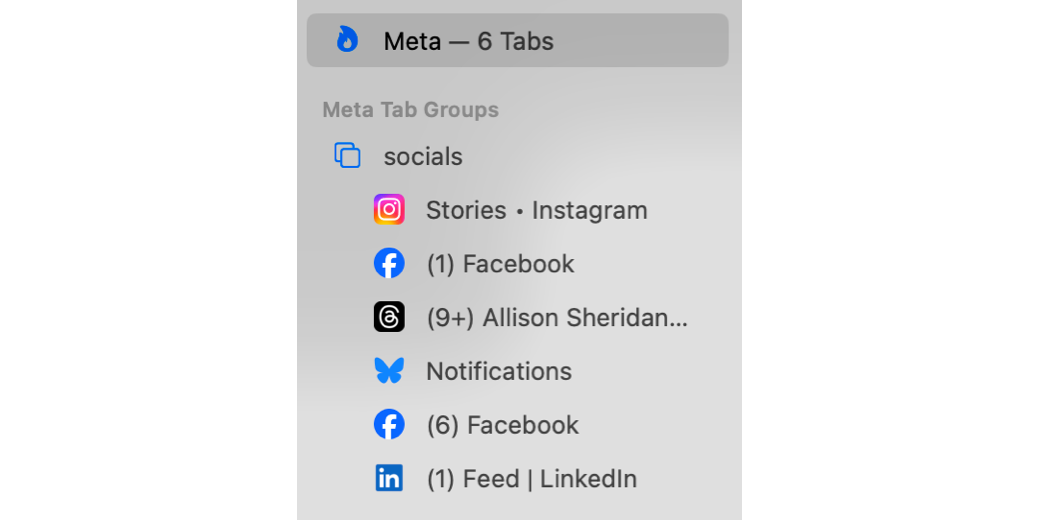The height and width of the screenshot is (520, 1040).
Task: Click the white area right of the sidebar
Action: (x=890, y=260)
